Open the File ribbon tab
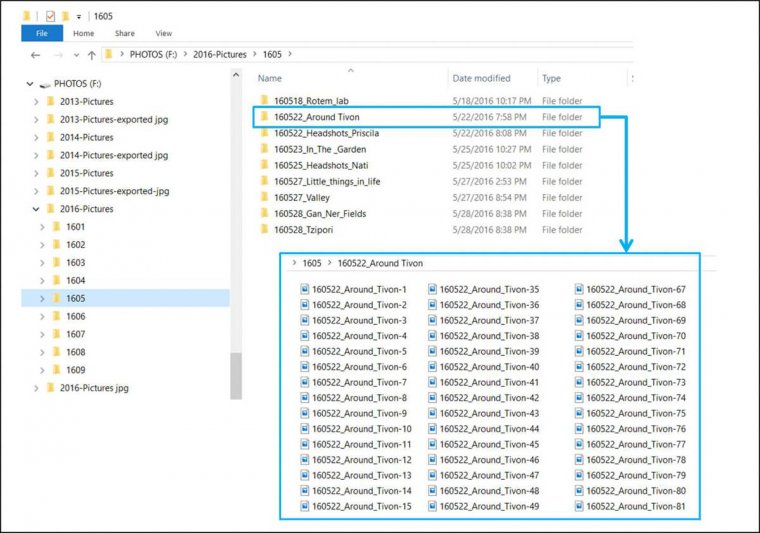The width and height of the screenshot is (760, 533). click(42, 33)
